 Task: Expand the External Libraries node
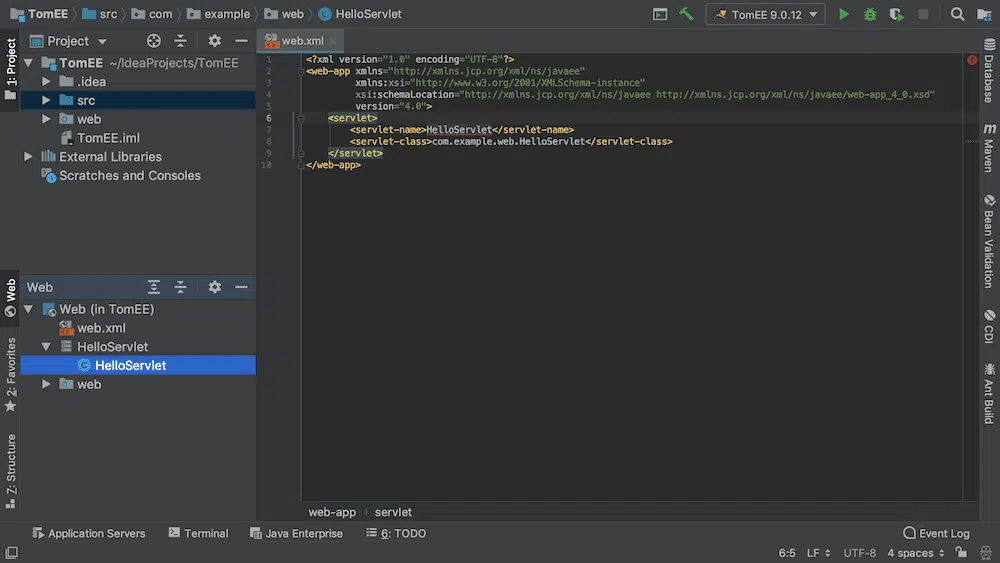pyautogui.click(x=28, y=157)
